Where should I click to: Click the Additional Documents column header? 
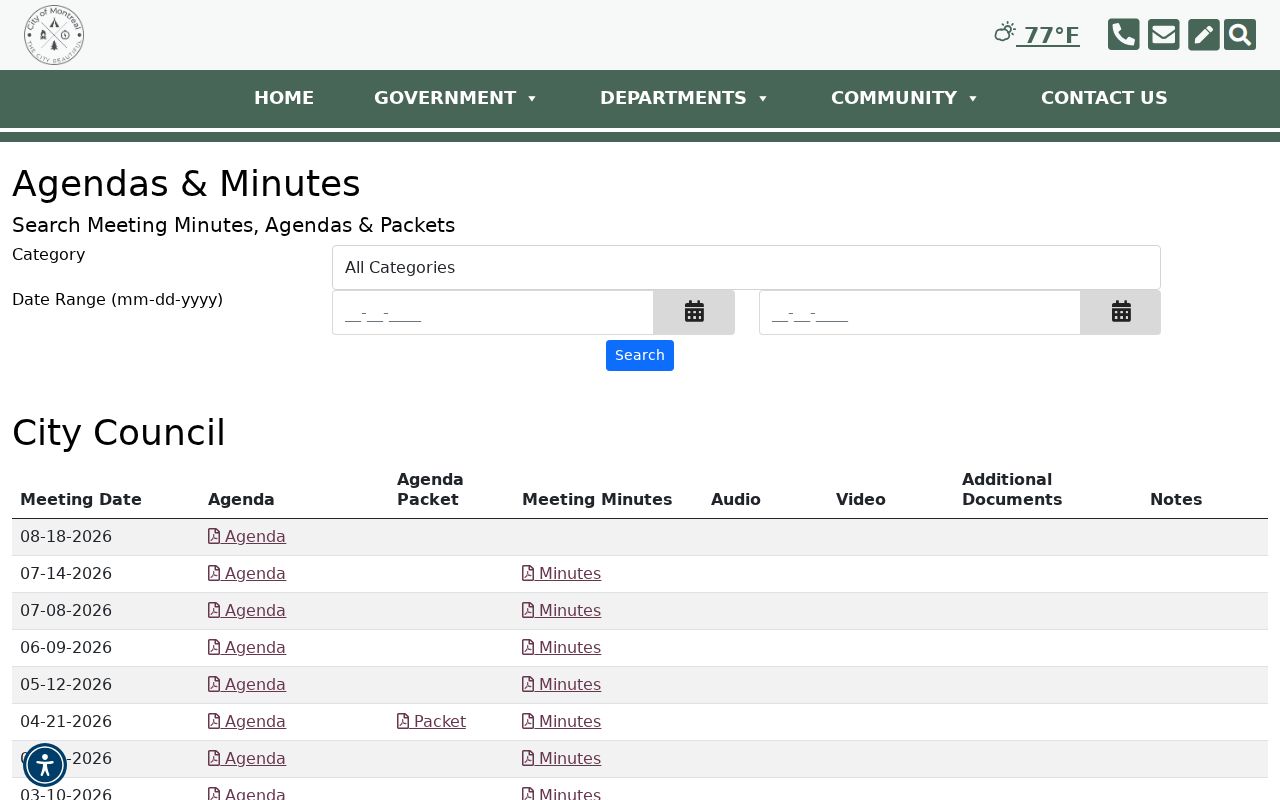[x=1012, y=489]
